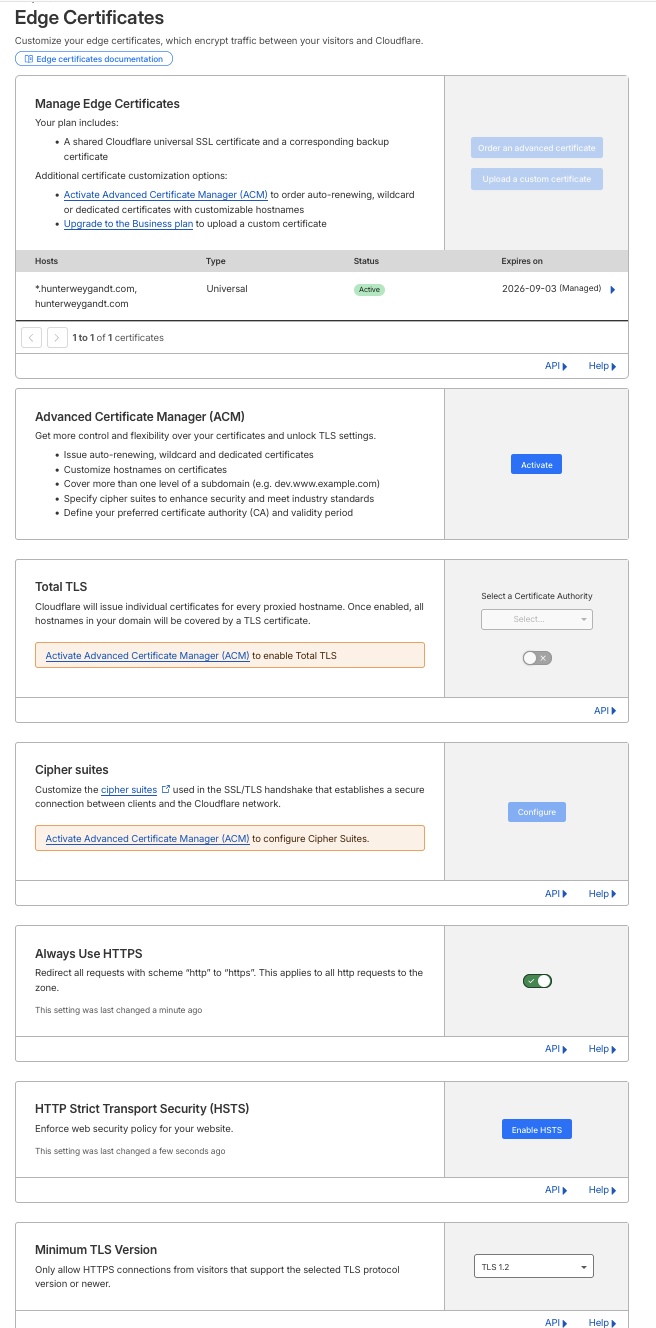The height and width of the screenshot is (1328, 656).
Task: Open API link under Total TLS
Action: click(x=605, y=711)
